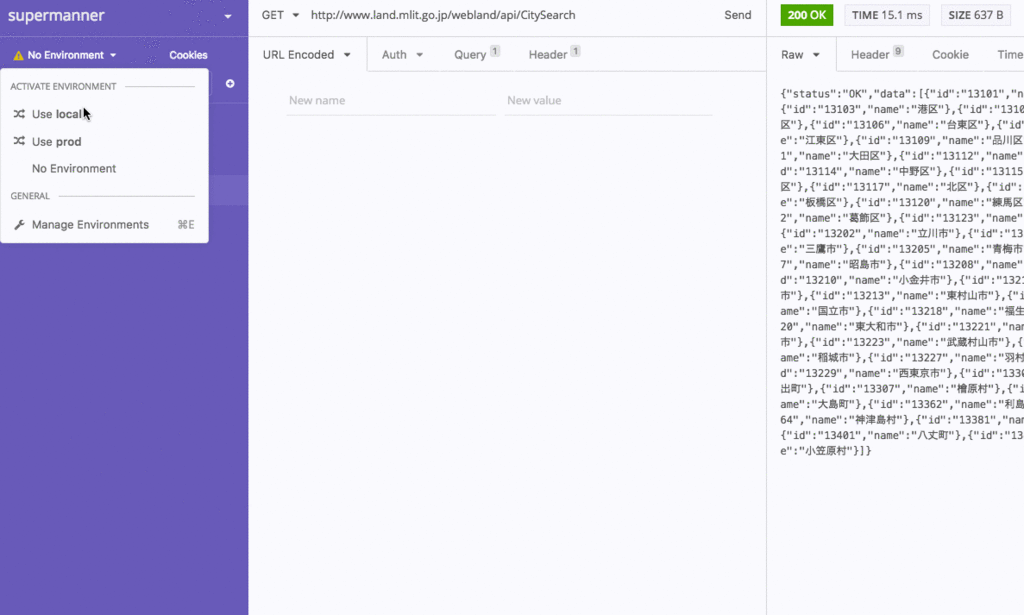Viewport: 1024px width, 615px height.
Task: Click the wrench icon for Manage Environments
Action: pos(19,225)
